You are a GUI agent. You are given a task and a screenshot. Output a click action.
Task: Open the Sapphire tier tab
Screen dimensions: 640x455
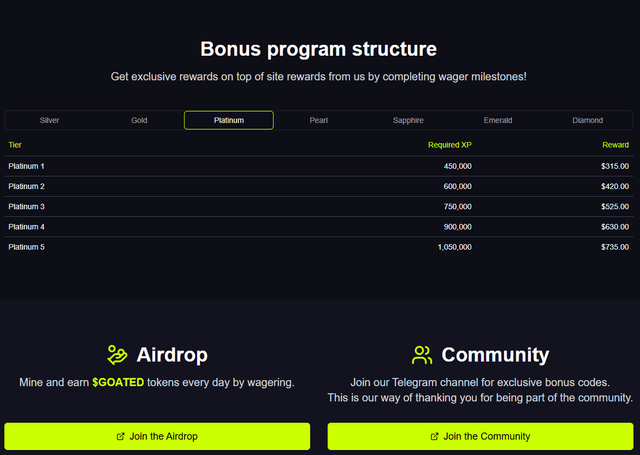tap(408, 120)
